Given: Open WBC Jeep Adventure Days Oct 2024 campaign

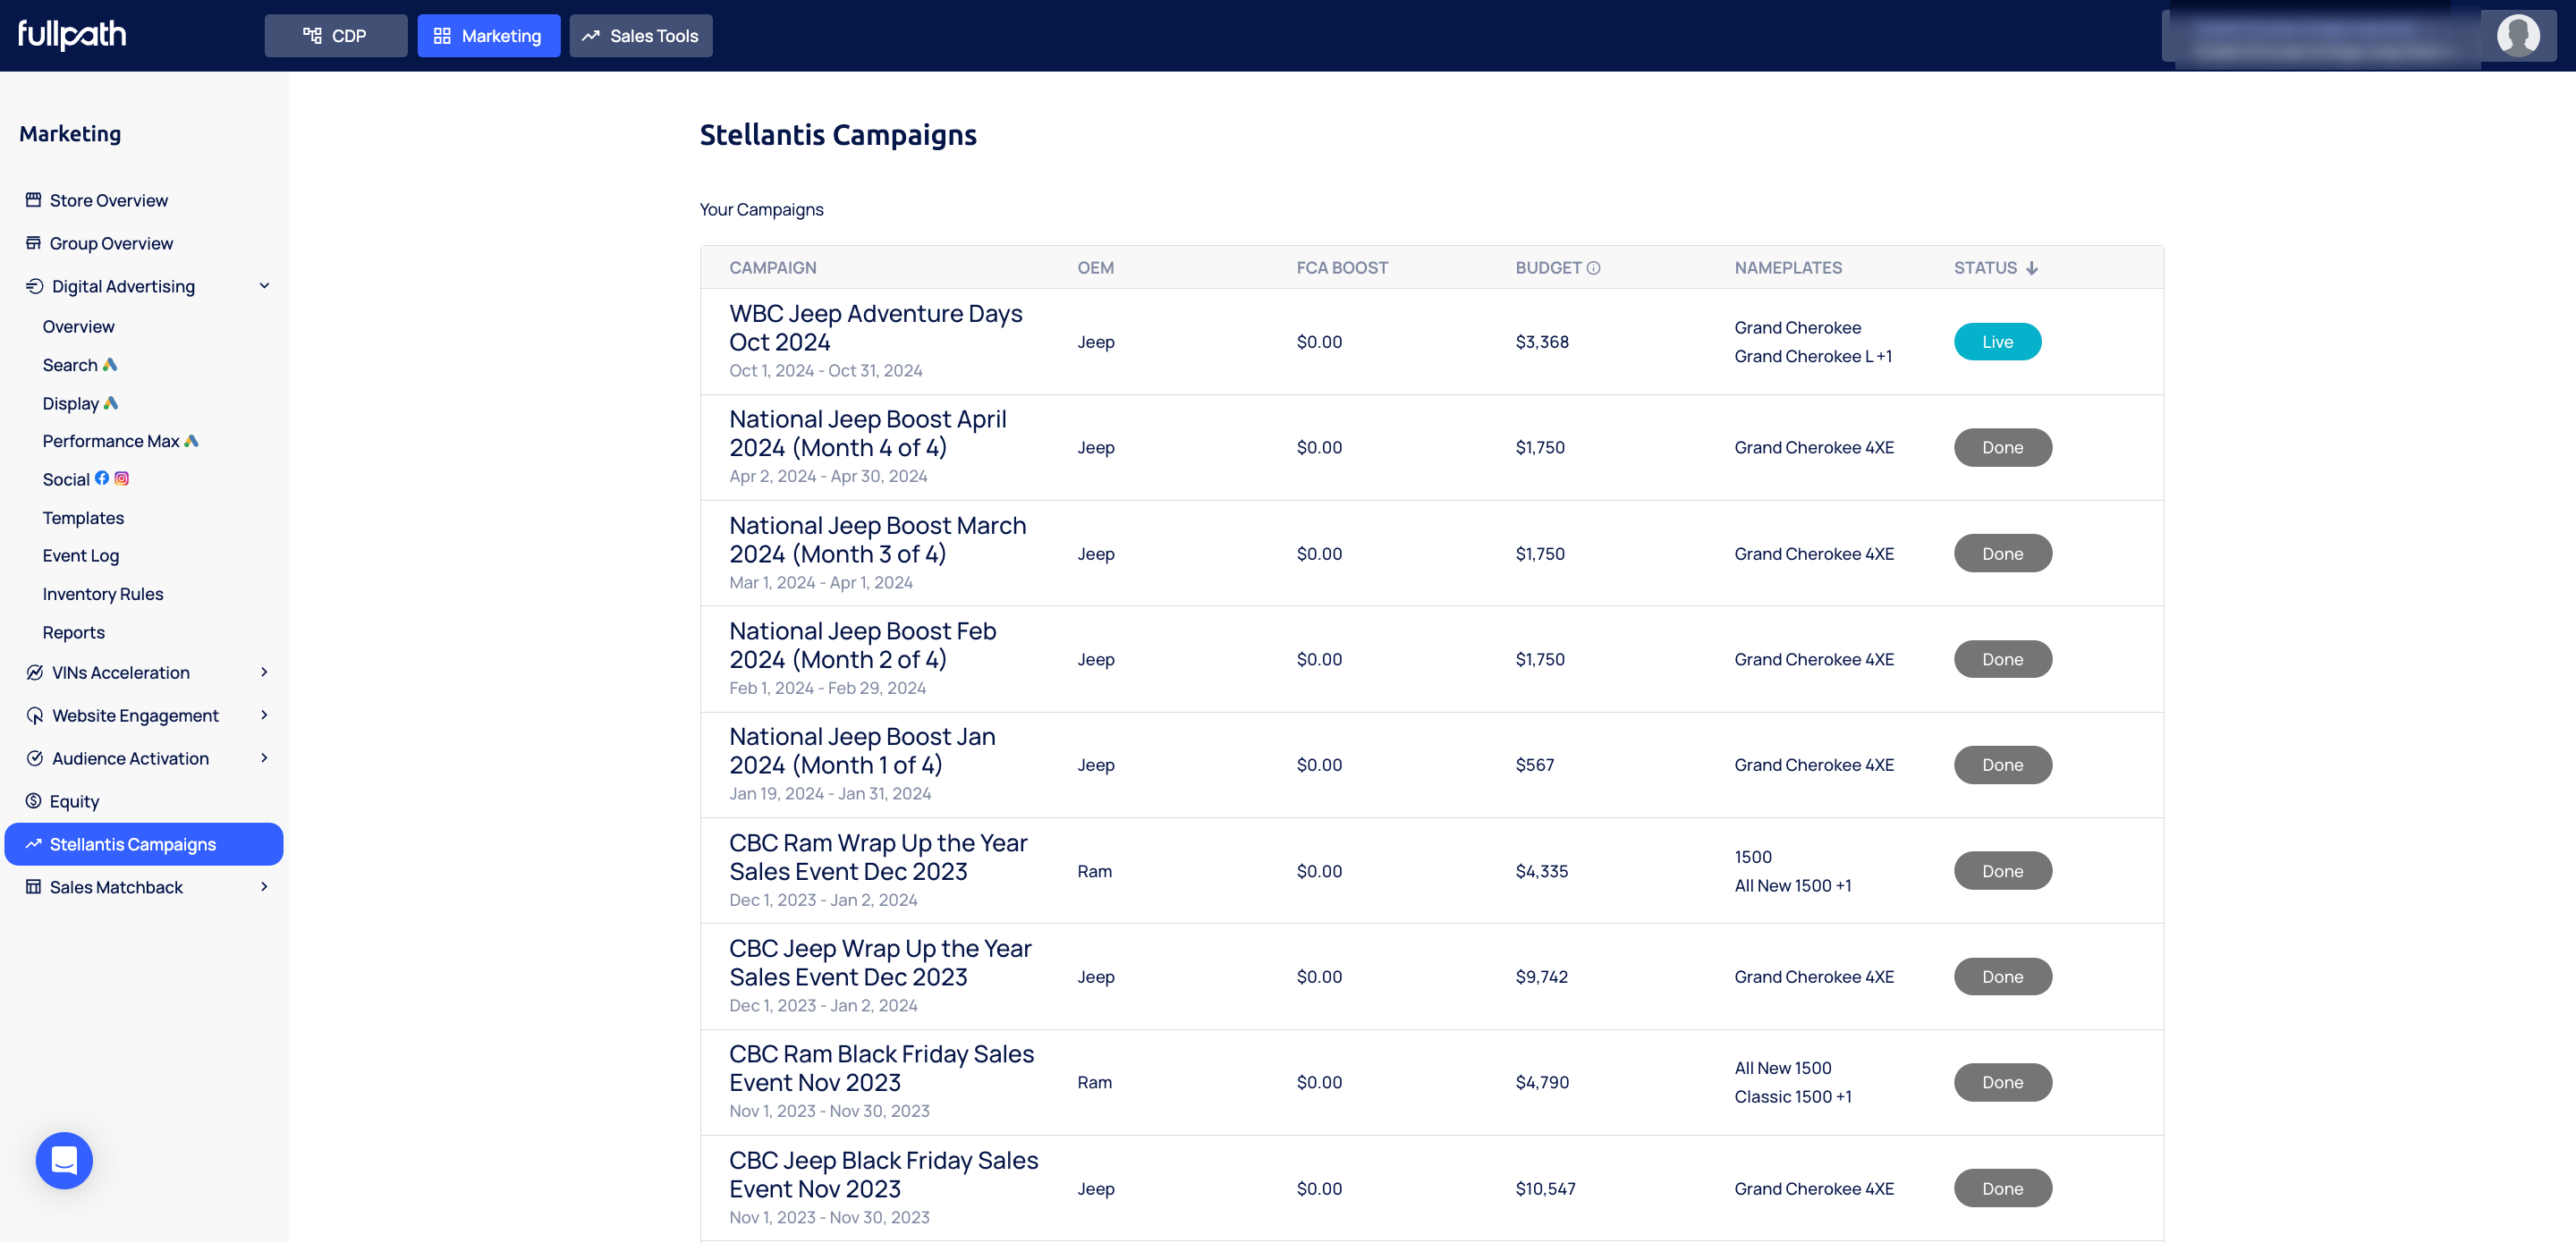Looking at the screenshot, I should coord(875,327).
